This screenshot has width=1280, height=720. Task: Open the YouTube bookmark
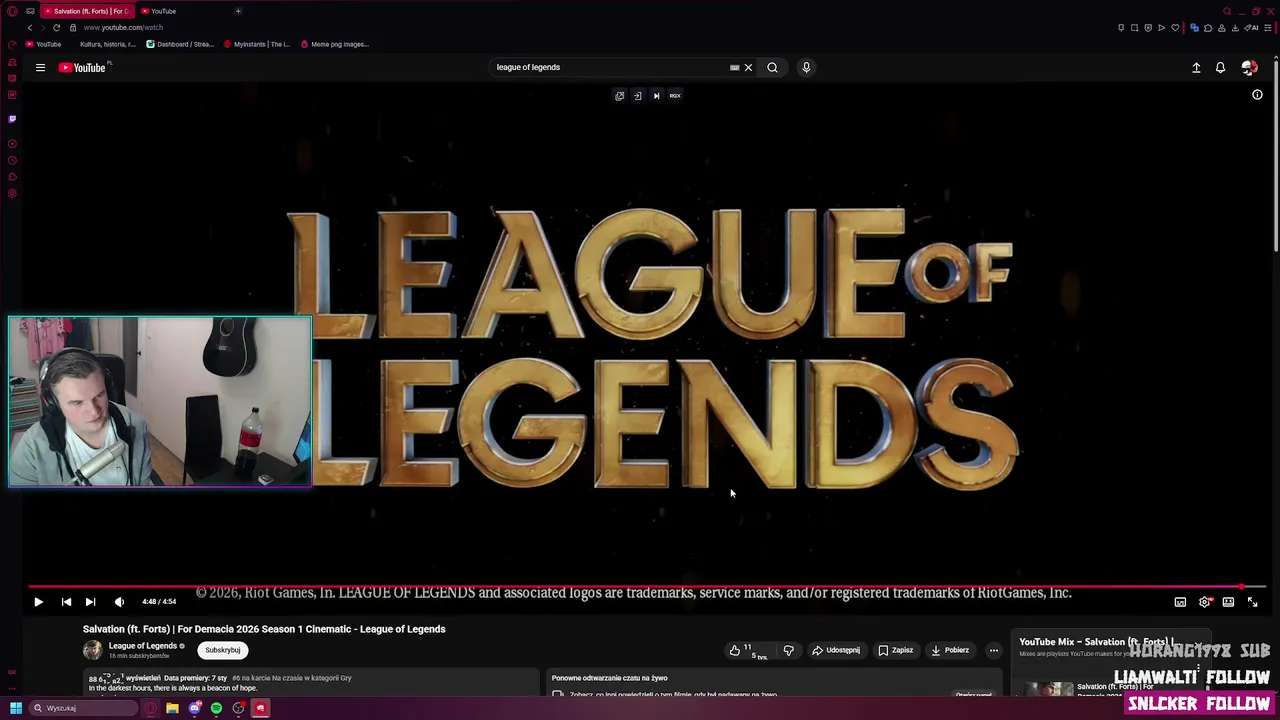44,44
